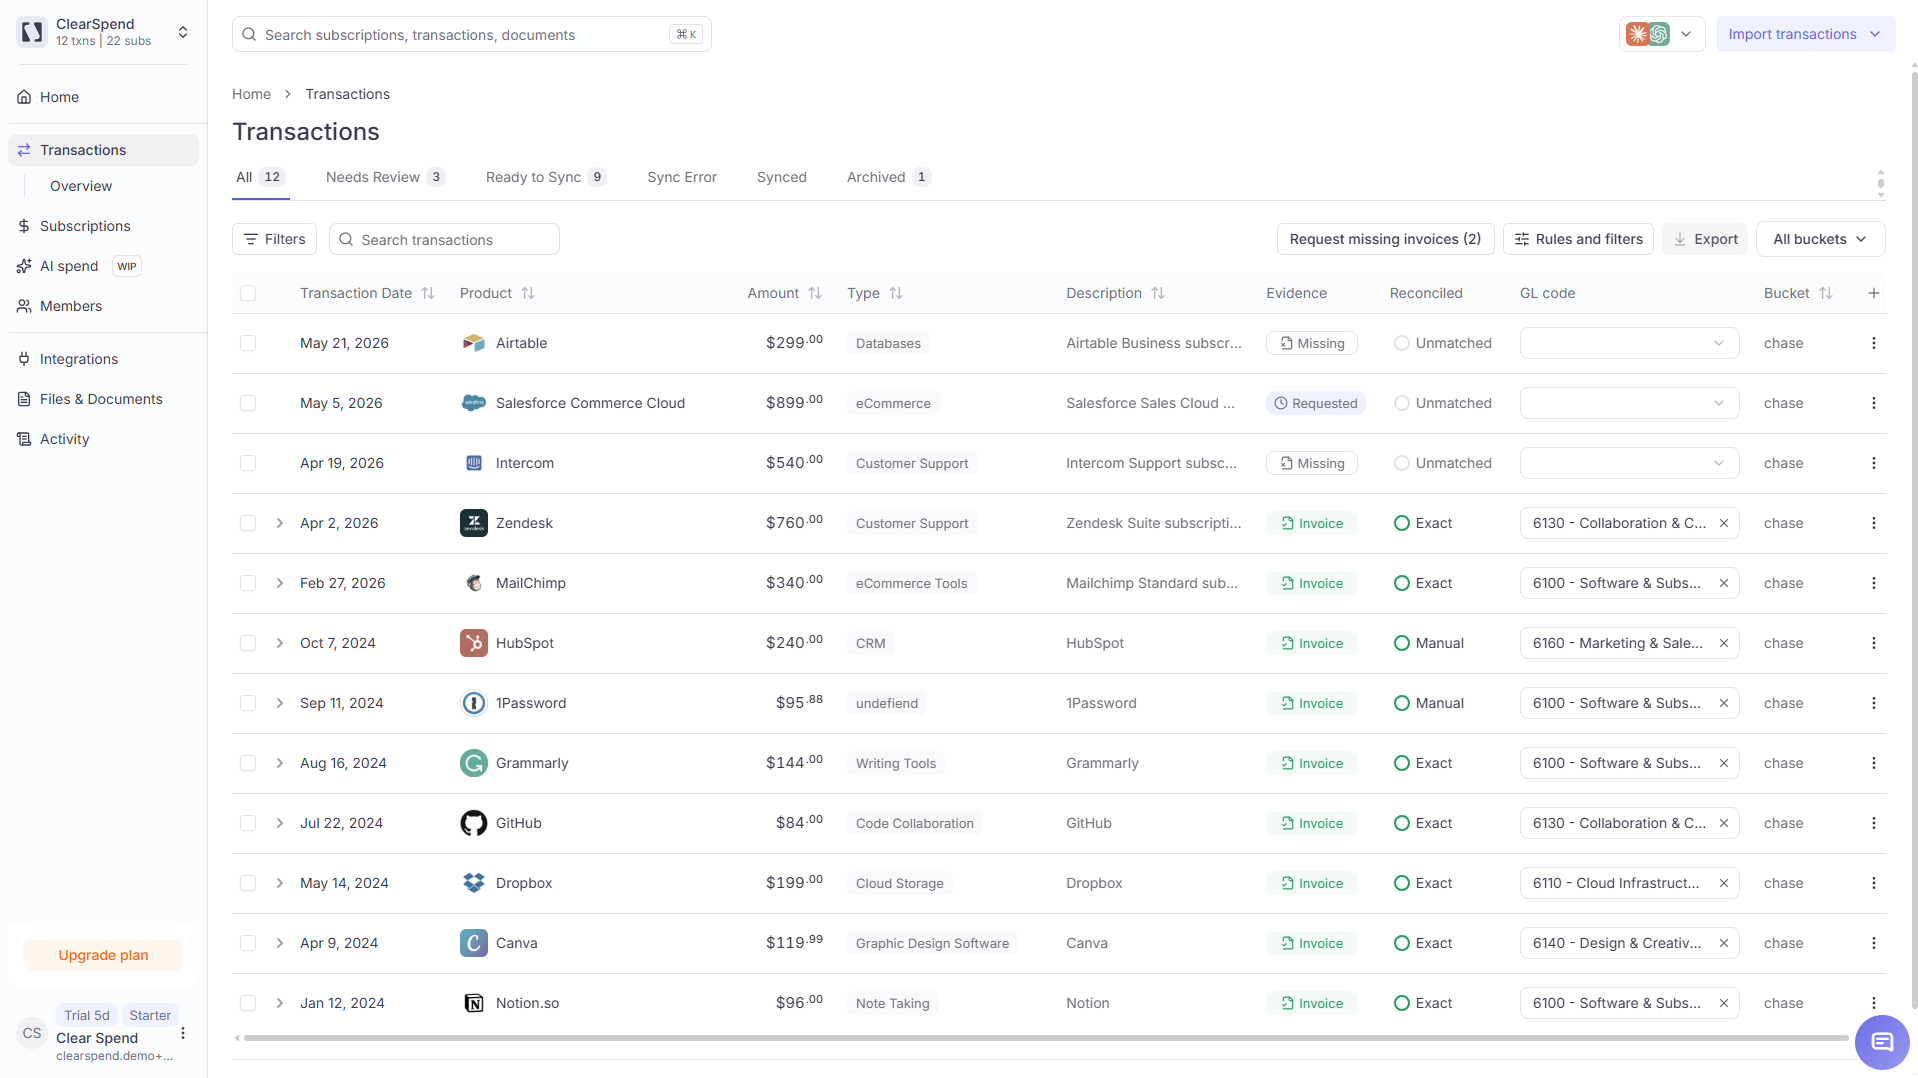This screenshot has height=1078, width=1918.
Task: Click the 1Password product logo
Action: coord(473,703)
